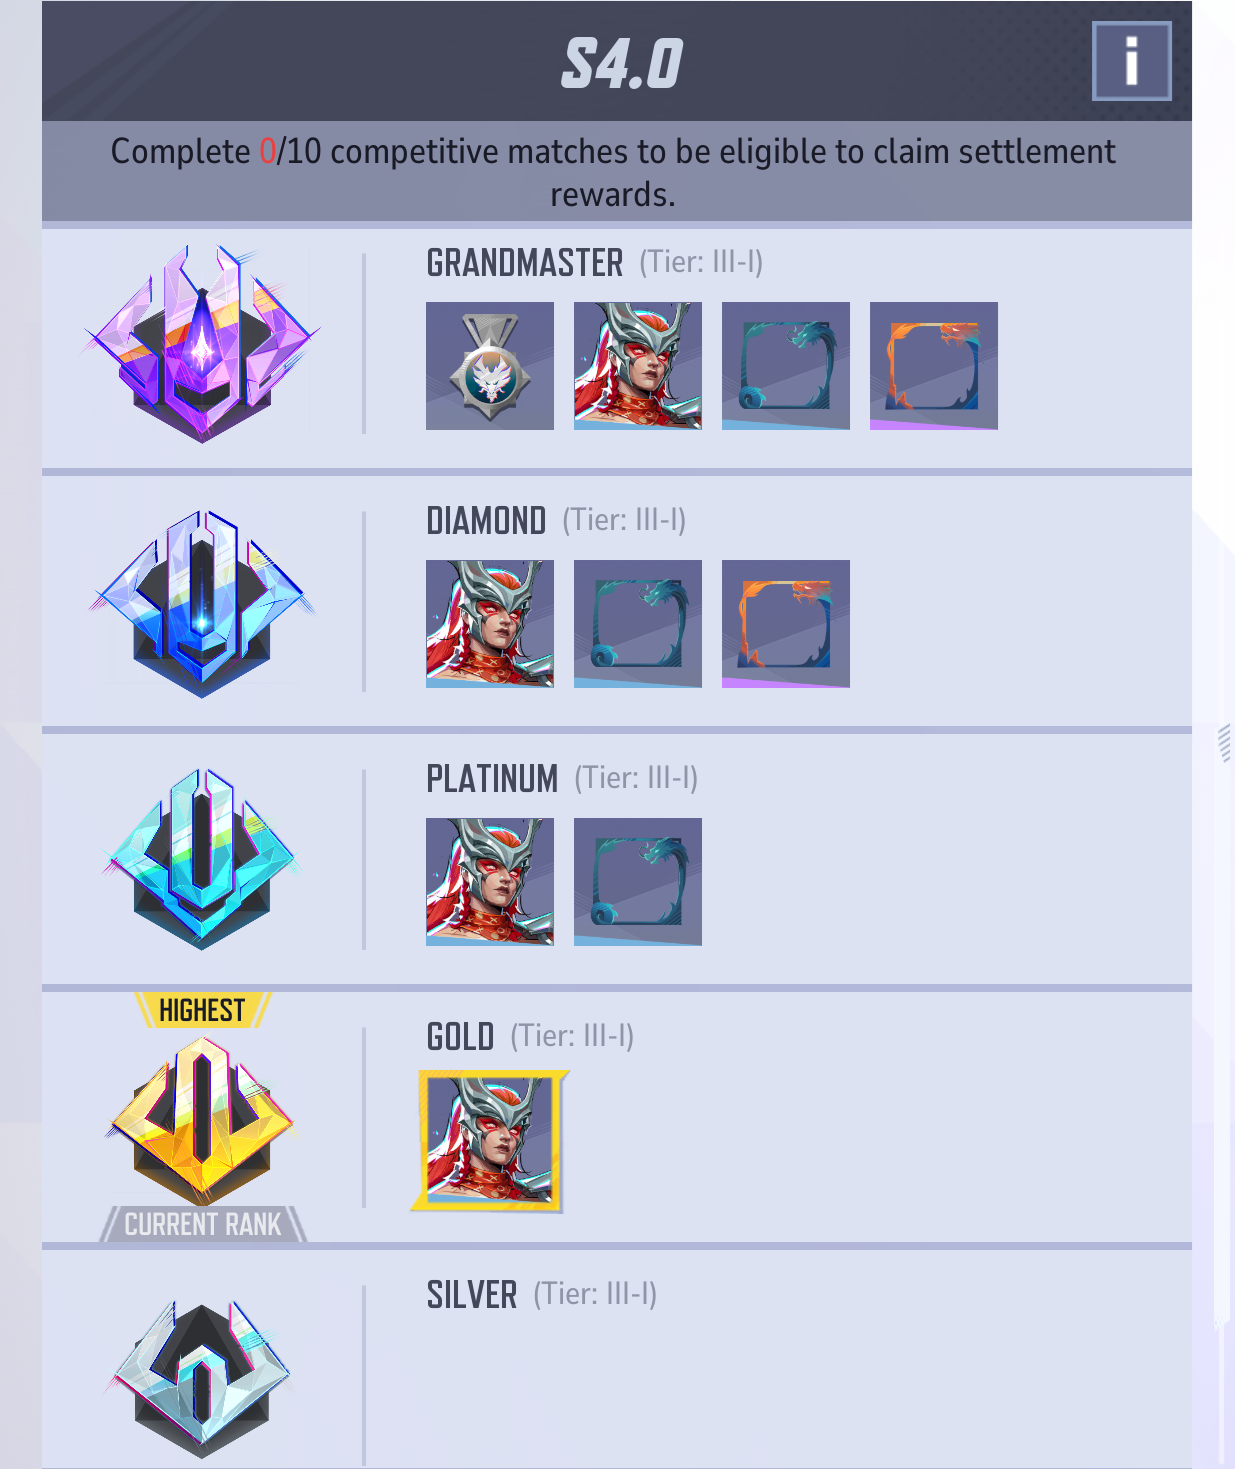View the Platinum blue dragon frame reward
Image resolution: width=1235 pixels, height=1469 pixels.
[x=638, y=882]
